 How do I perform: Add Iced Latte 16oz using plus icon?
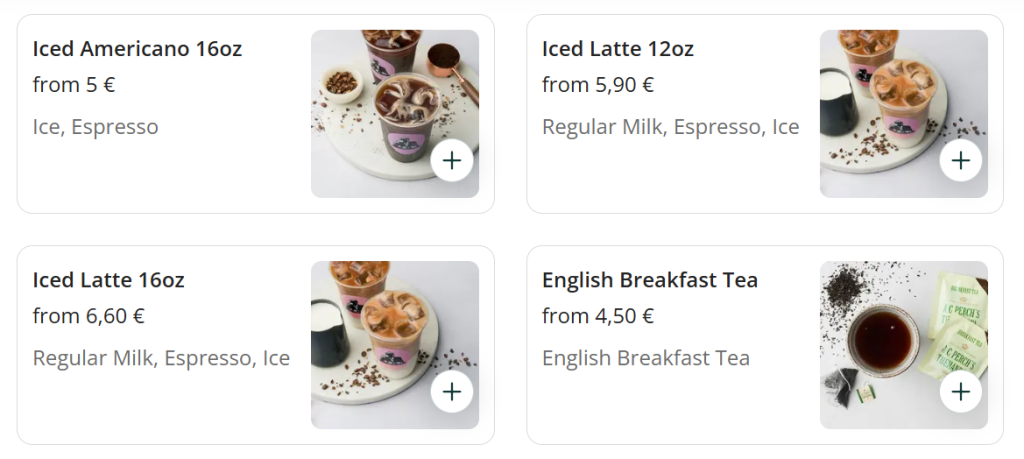click(x=452, y=391)
